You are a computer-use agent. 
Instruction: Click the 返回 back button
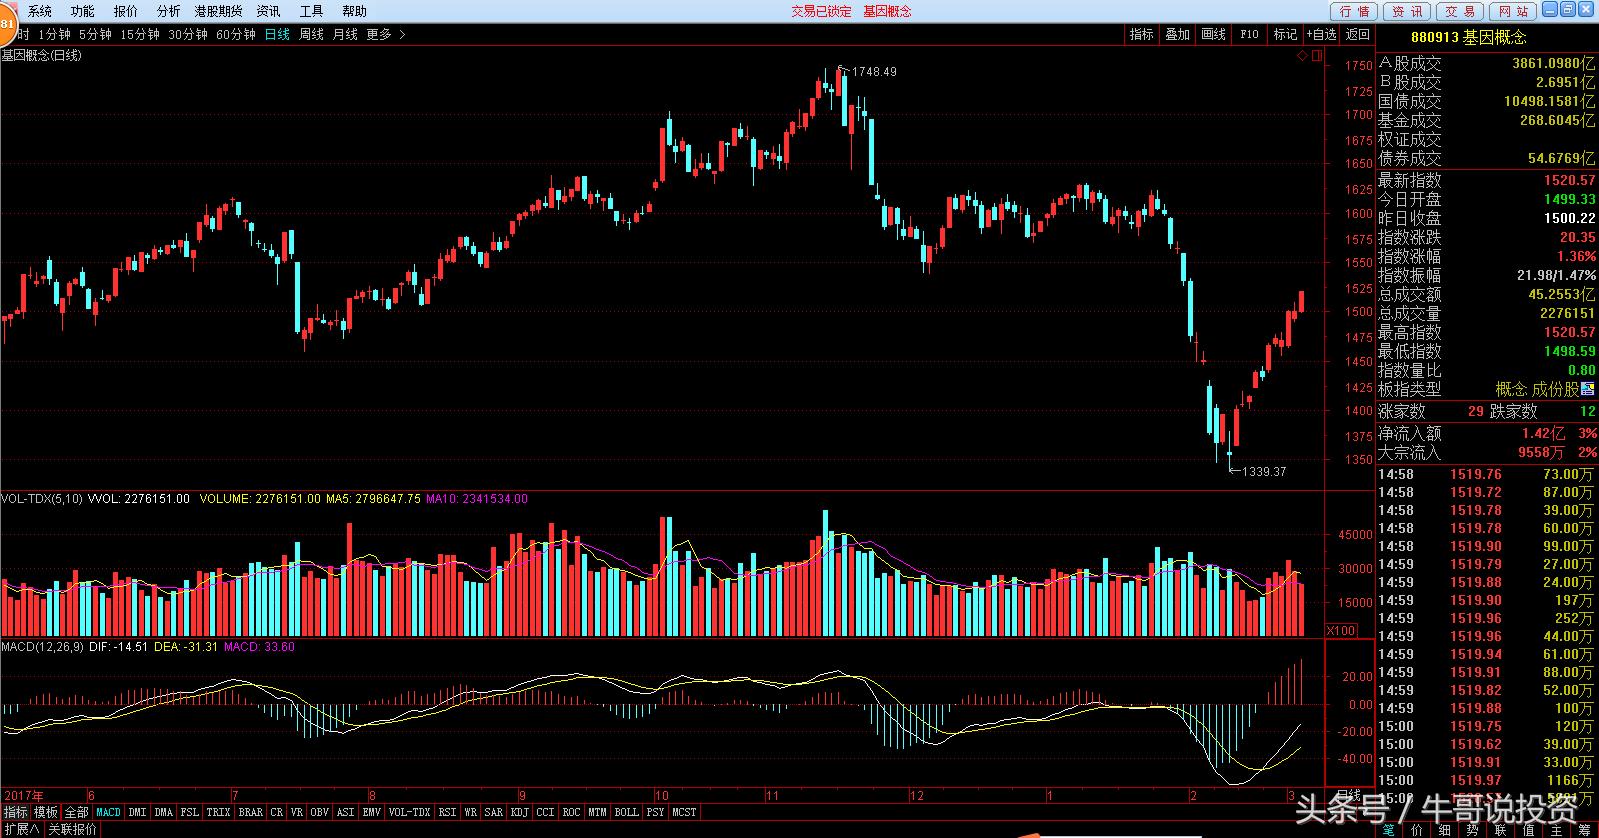1357,34
